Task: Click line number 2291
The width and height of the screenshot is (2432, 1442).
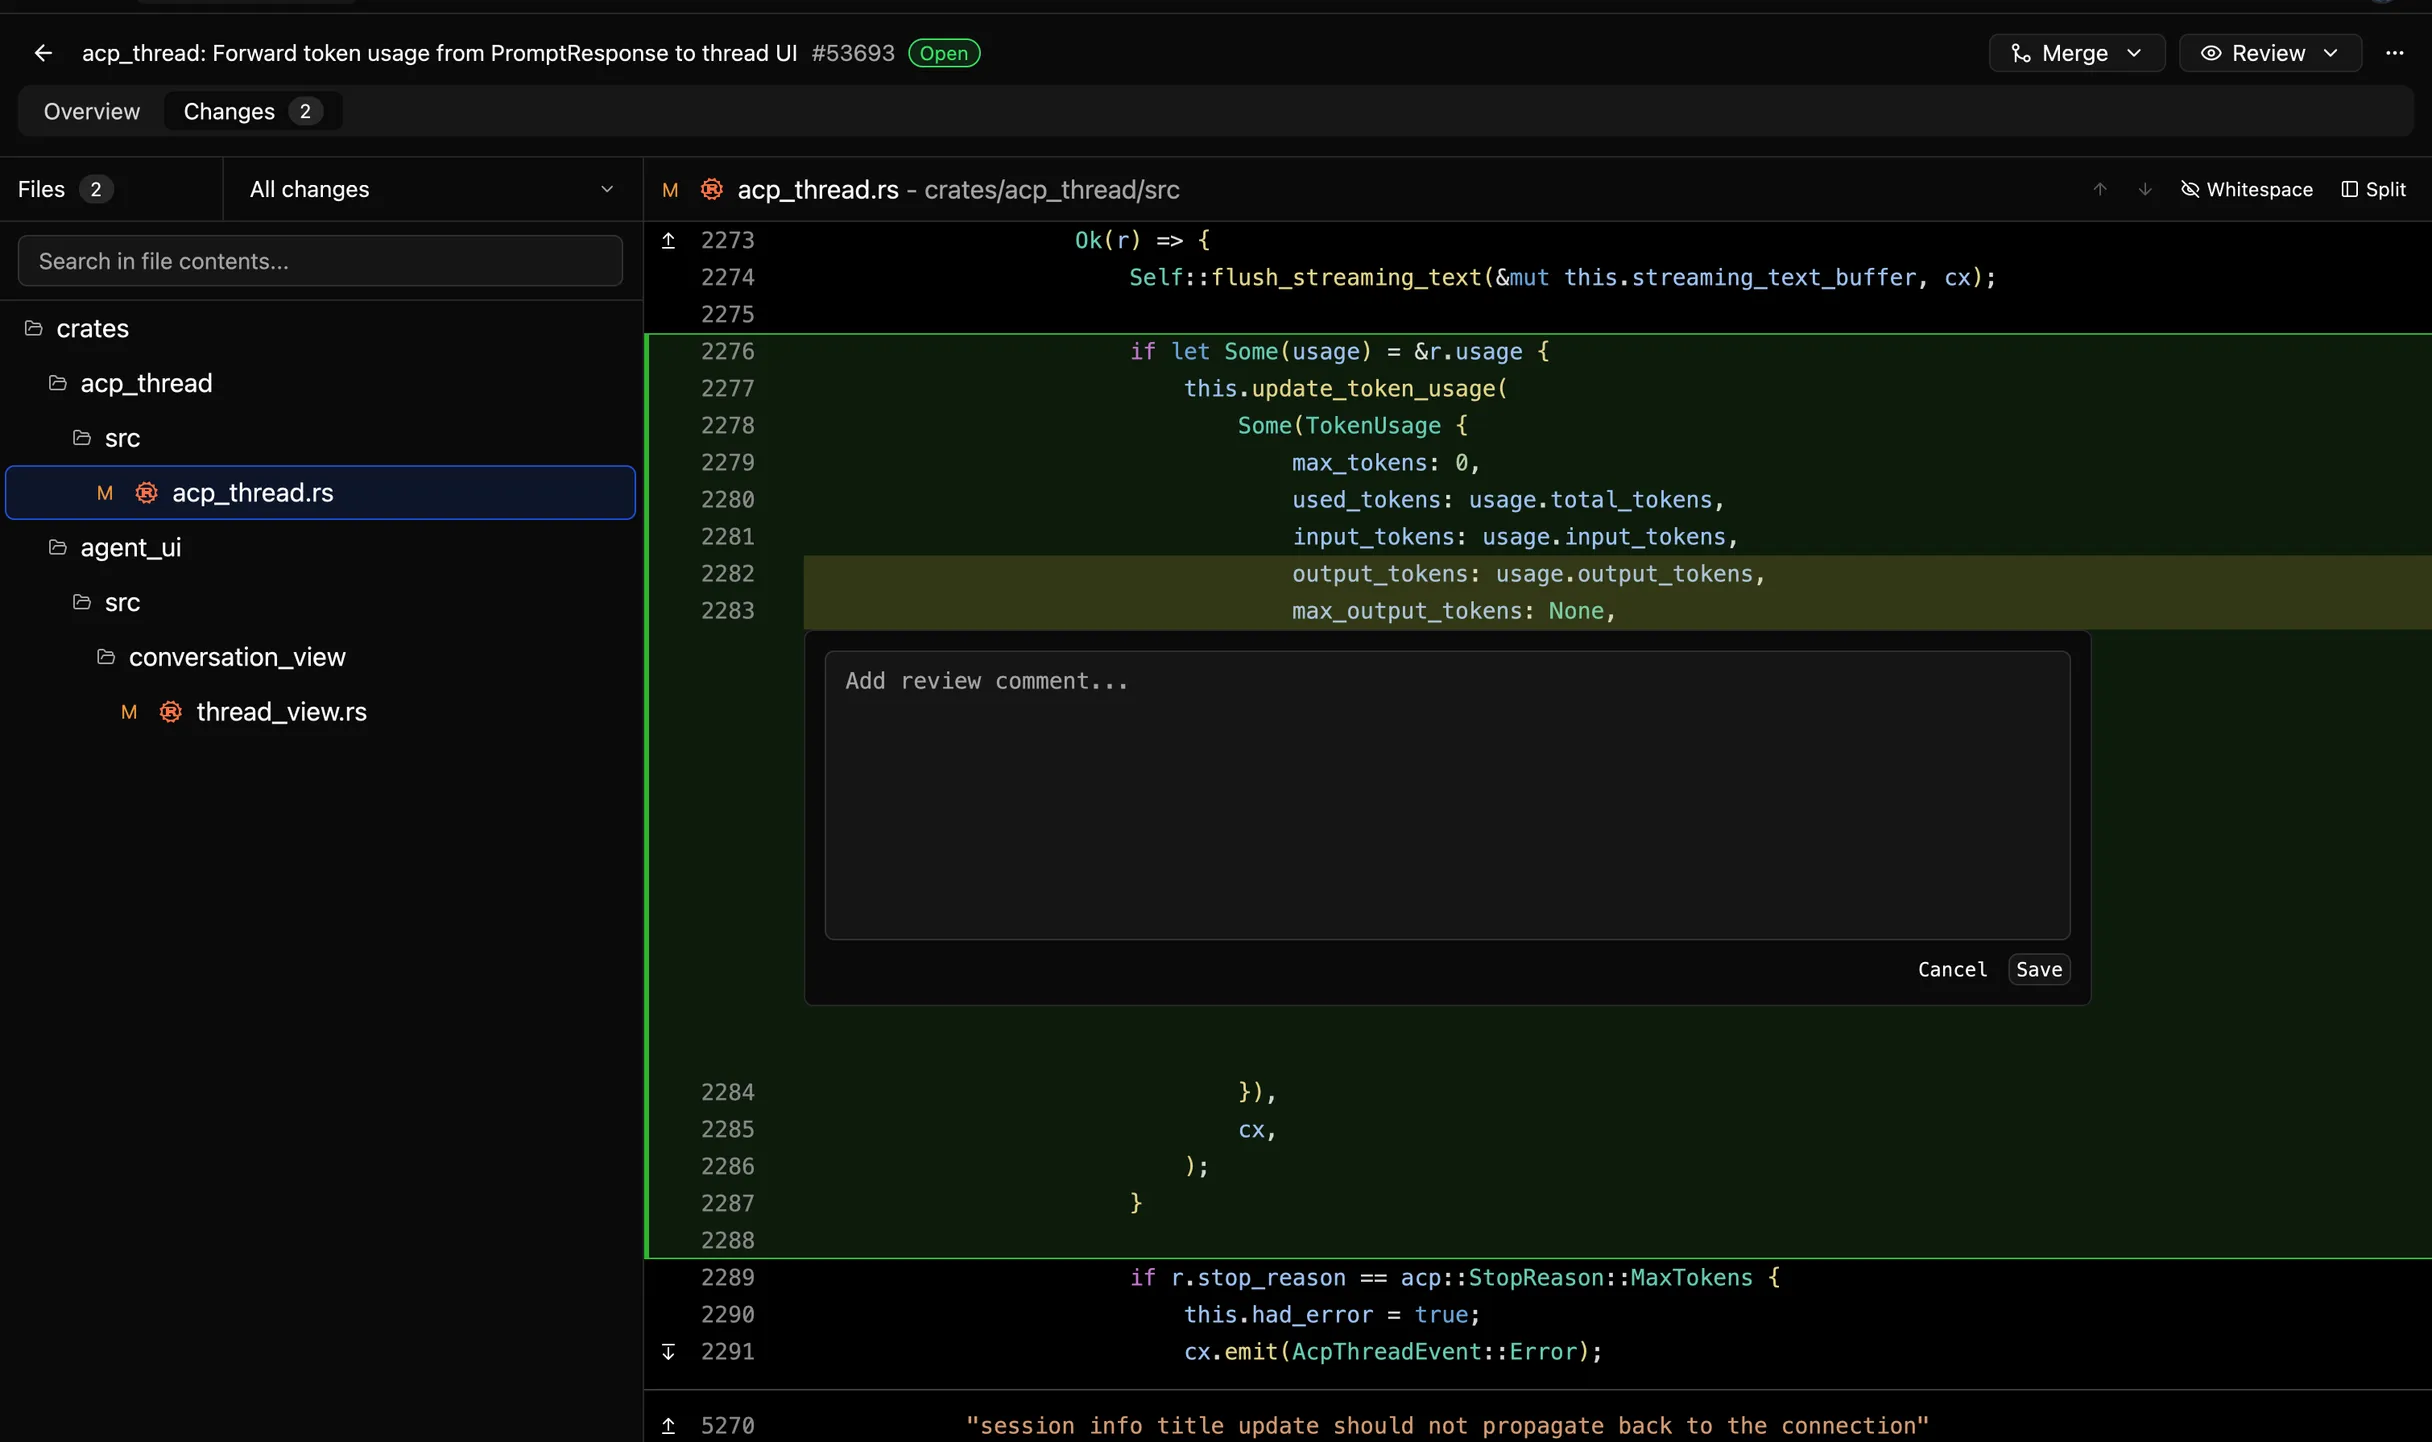Action: tap(728, 1352)
